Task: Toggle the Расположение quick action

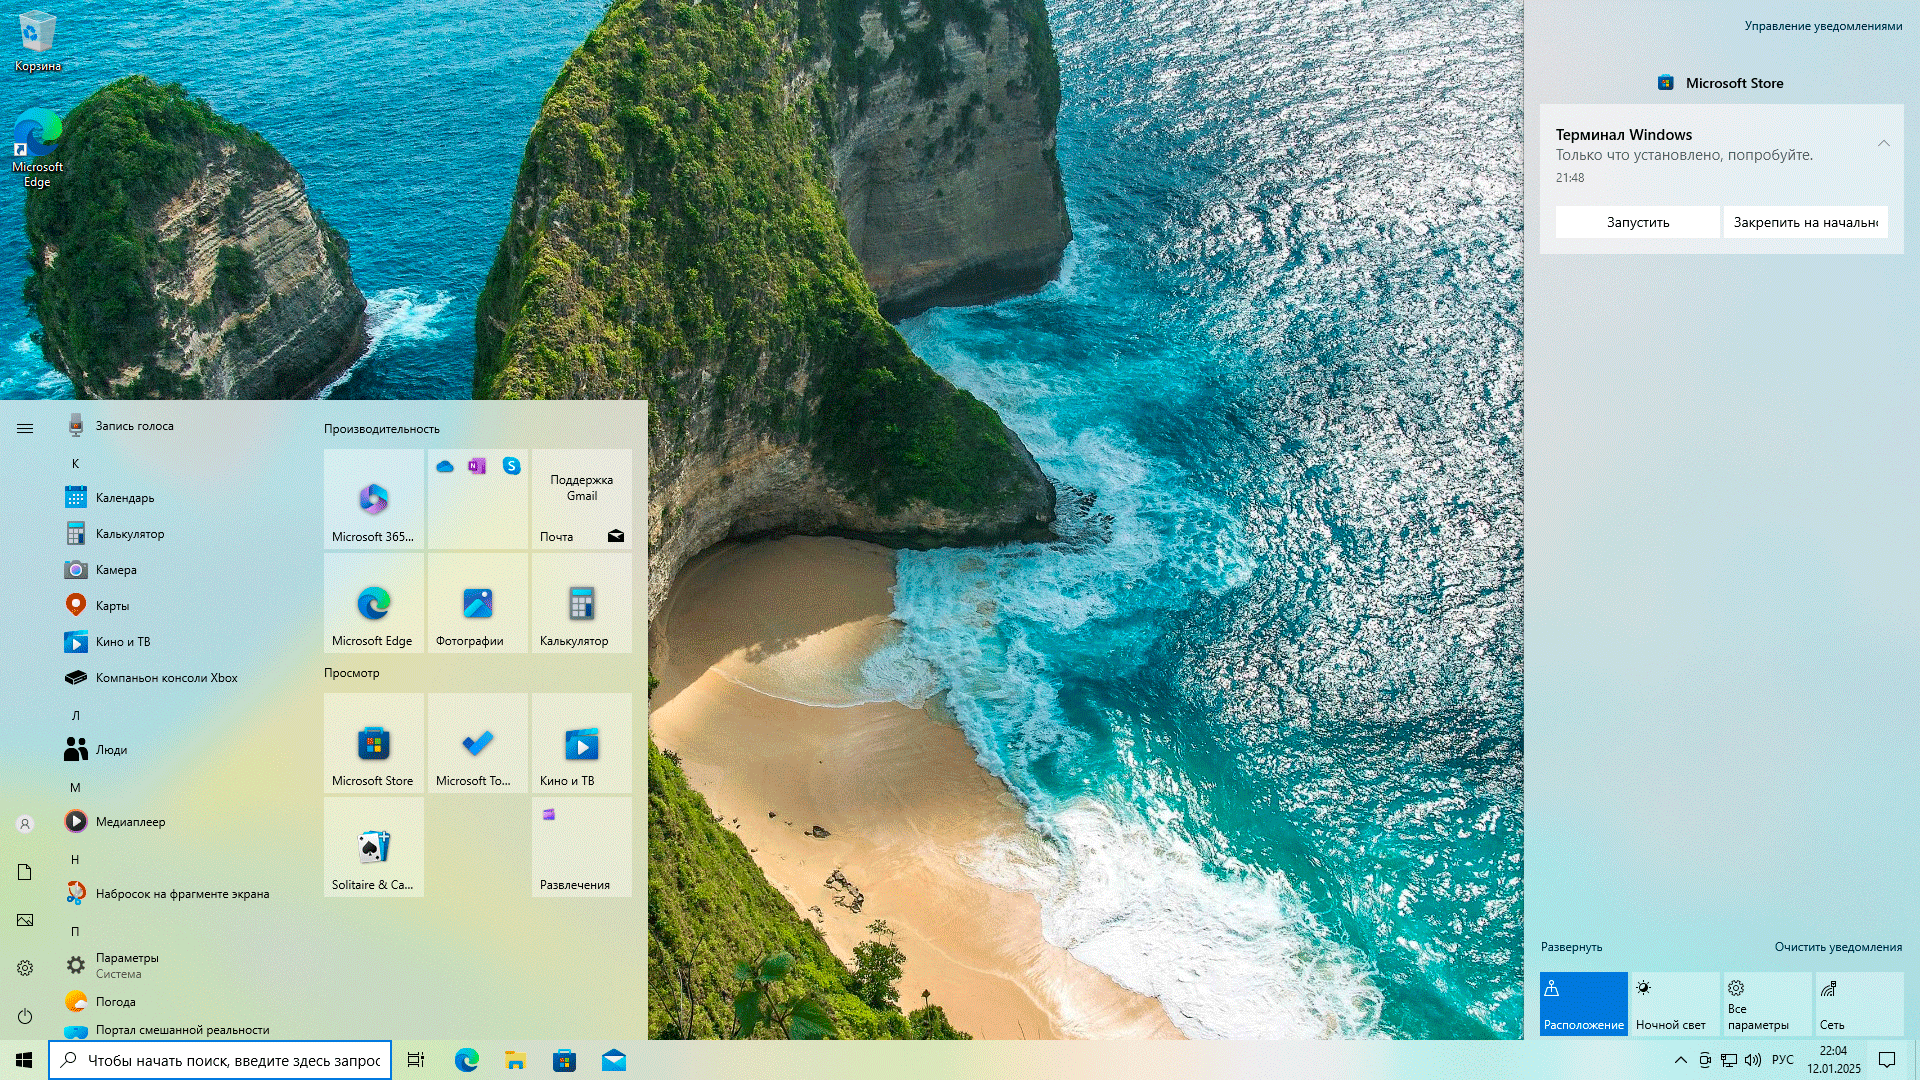Action: click(1583, 1003)
